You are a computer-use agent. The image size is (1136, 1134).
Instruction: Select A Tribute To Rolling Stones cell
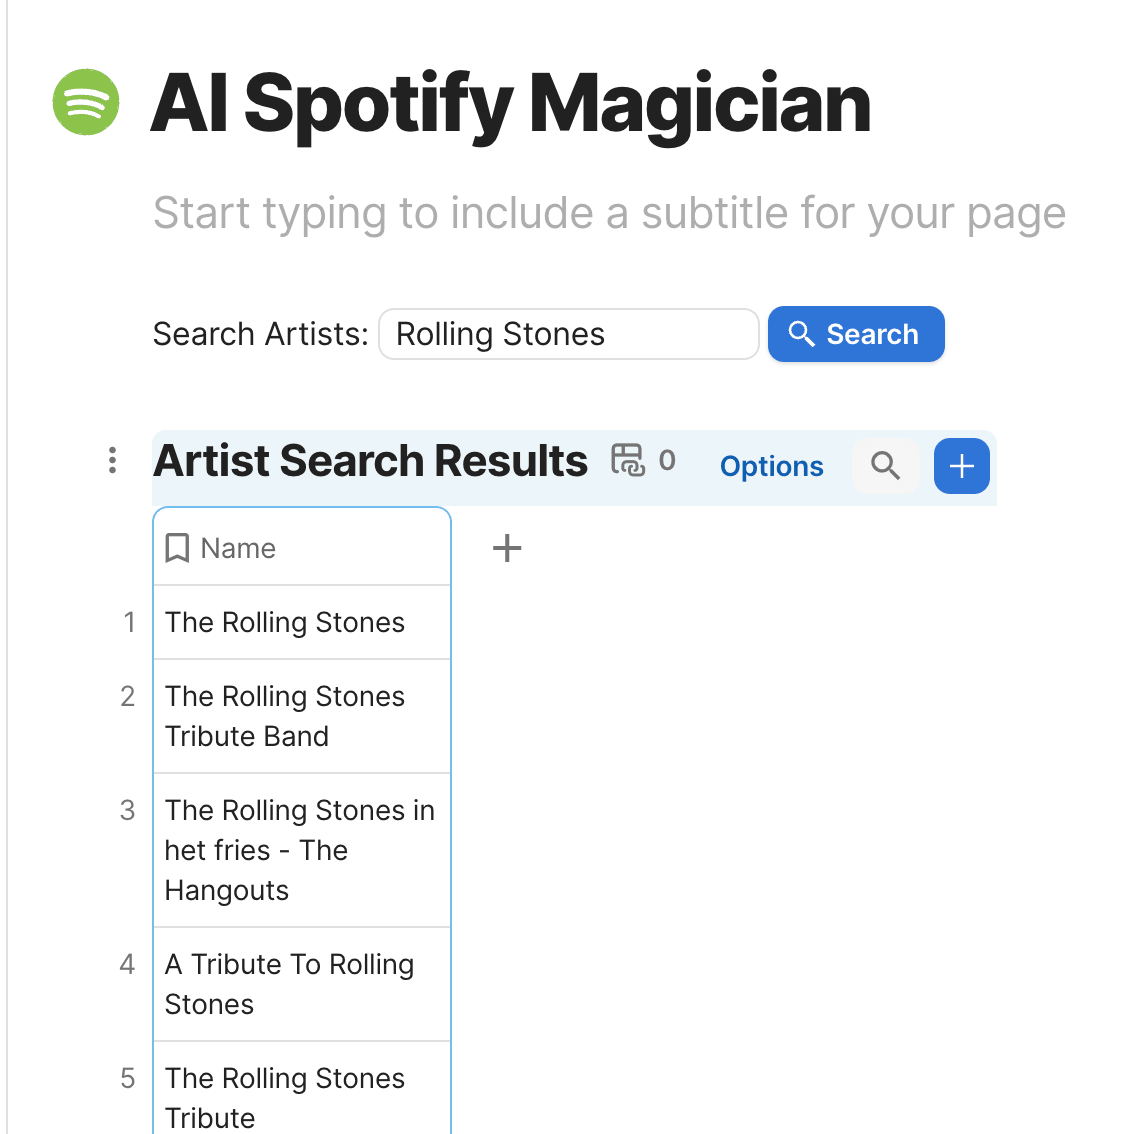click(302, 984)
